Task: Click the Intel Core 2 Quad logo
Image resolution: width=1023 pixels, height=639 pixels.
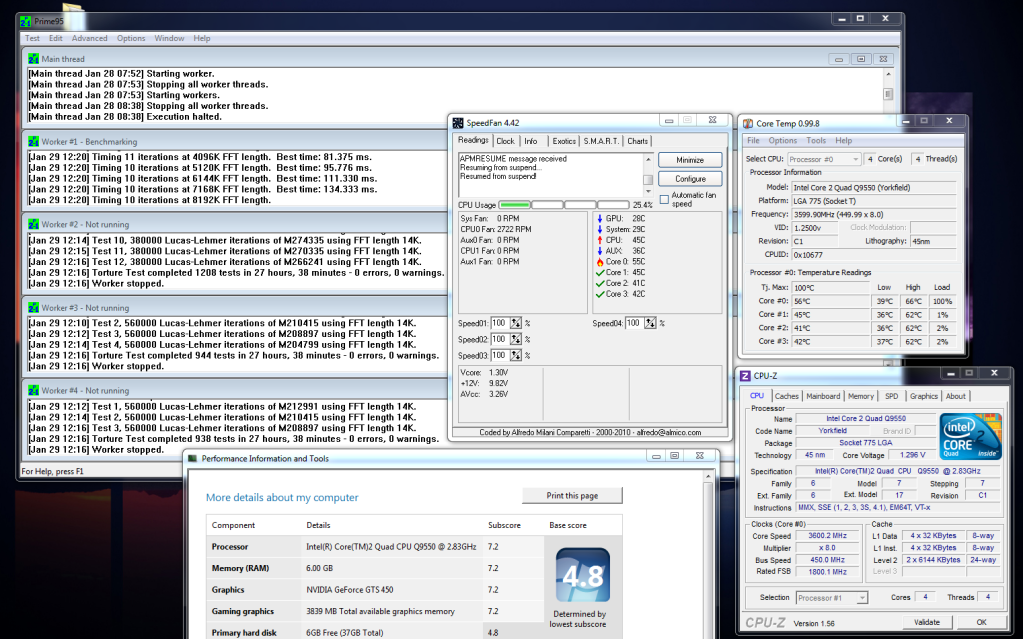Action: coord(970,436)
